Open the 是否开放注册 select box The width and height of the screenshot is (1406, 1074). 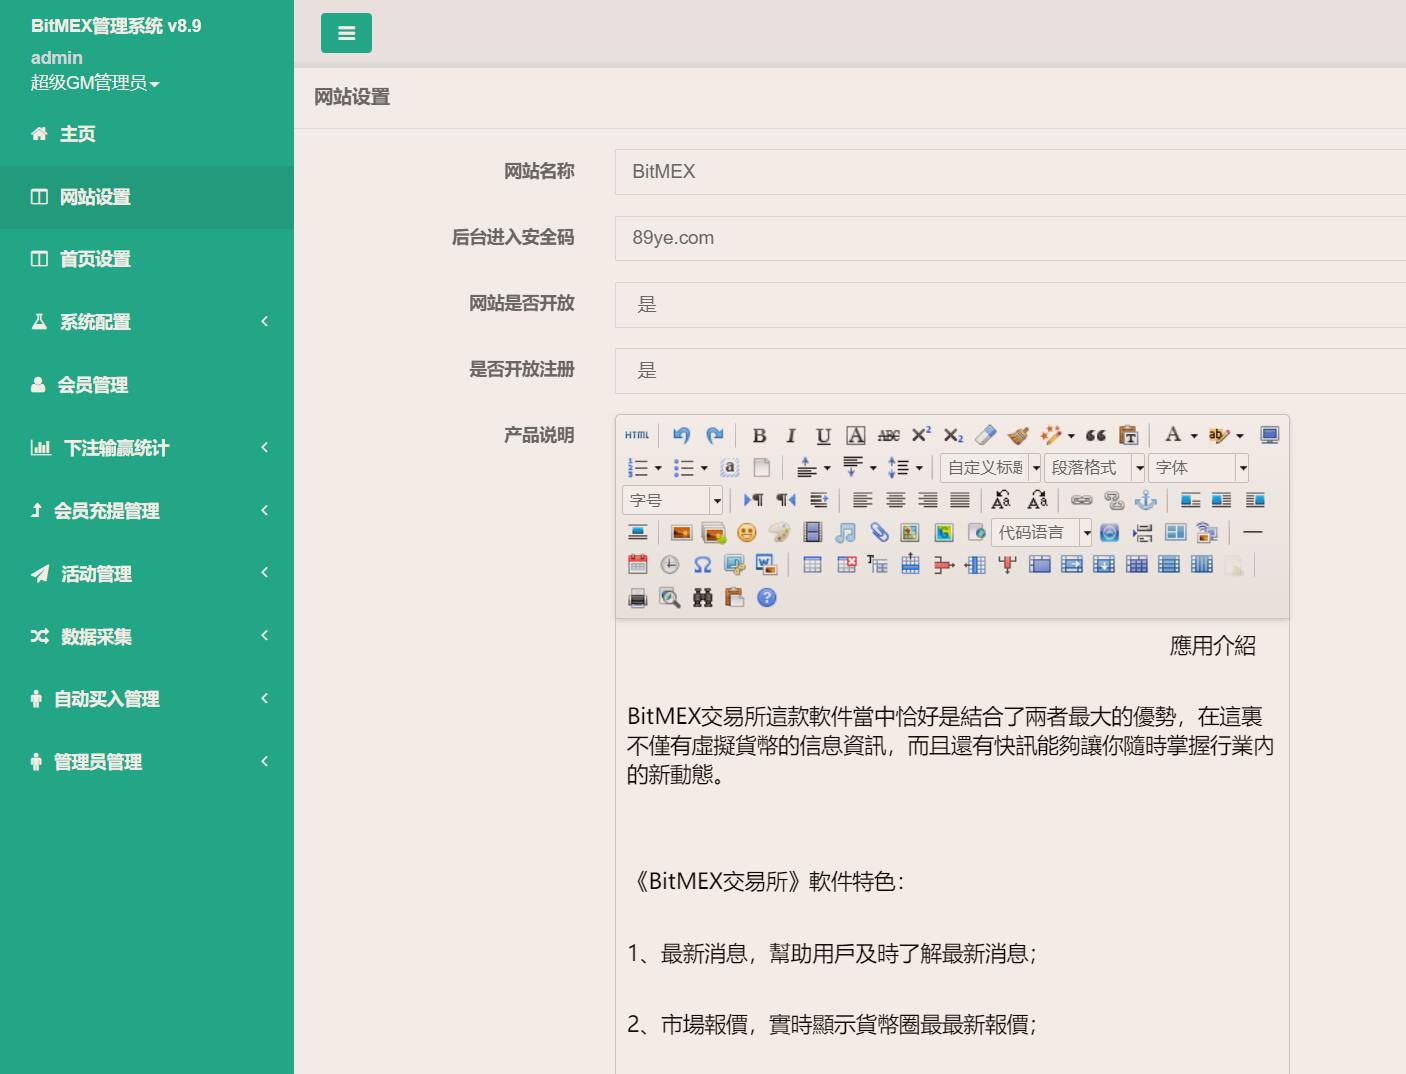point(1010,371)
